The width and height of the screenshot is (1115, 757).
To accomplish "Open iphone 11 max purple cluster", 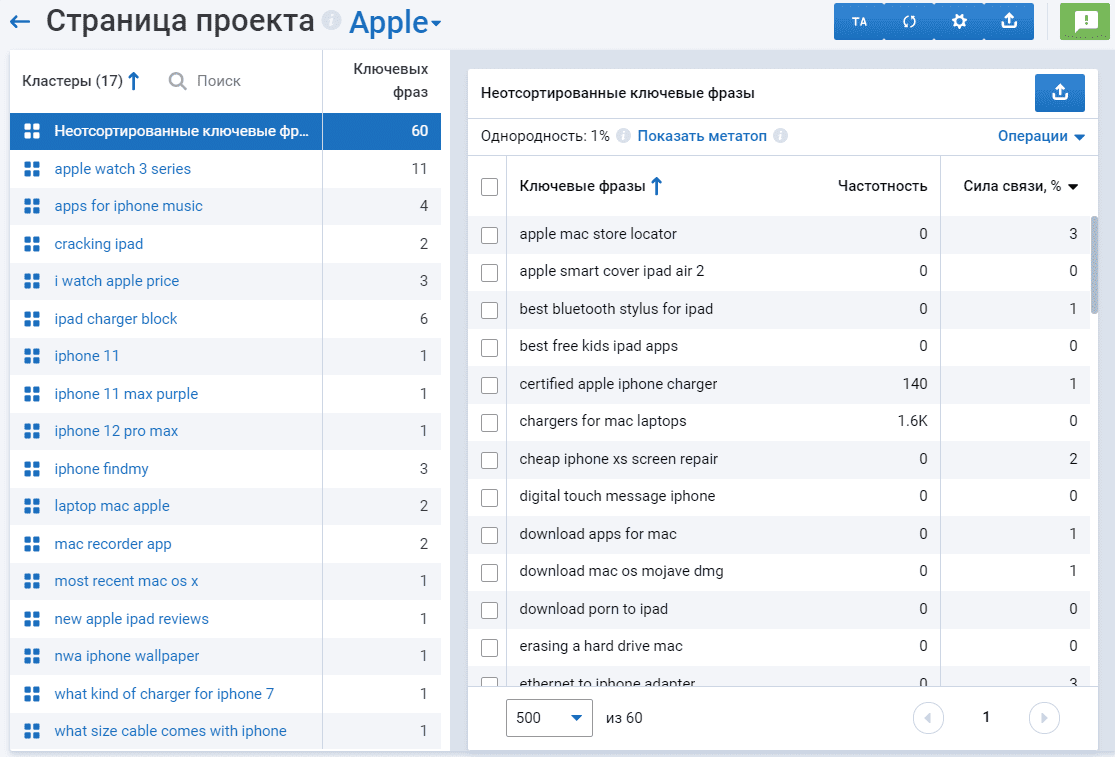I will coord(126,394).
